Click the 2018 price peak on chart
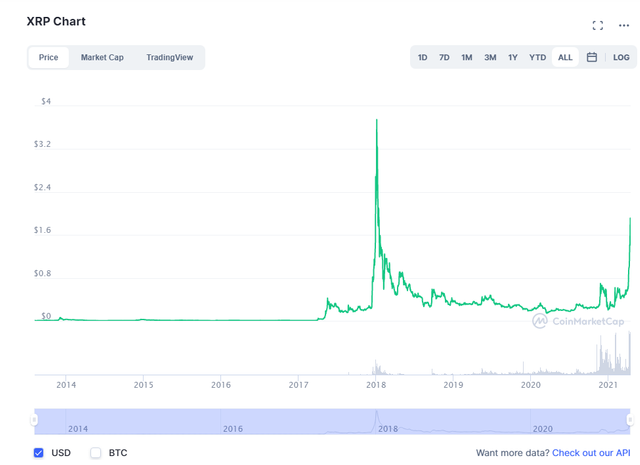 [x=377, y=120]
